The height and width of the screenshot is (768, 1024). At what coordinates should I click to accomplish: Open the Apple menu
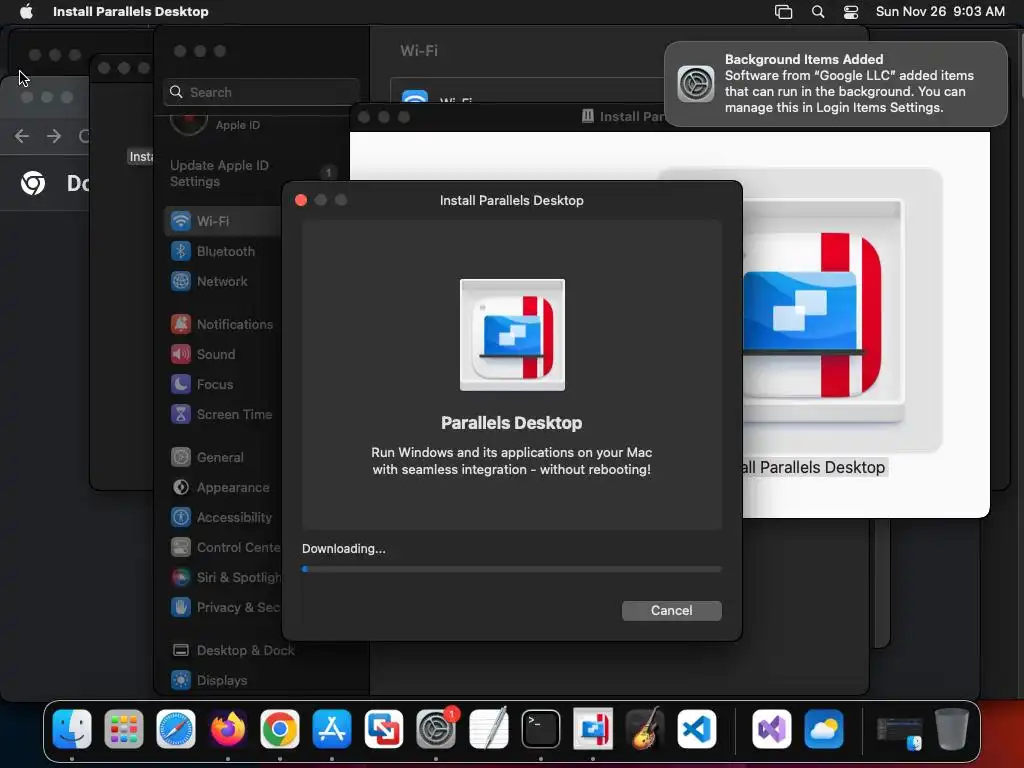coord(26,11)
